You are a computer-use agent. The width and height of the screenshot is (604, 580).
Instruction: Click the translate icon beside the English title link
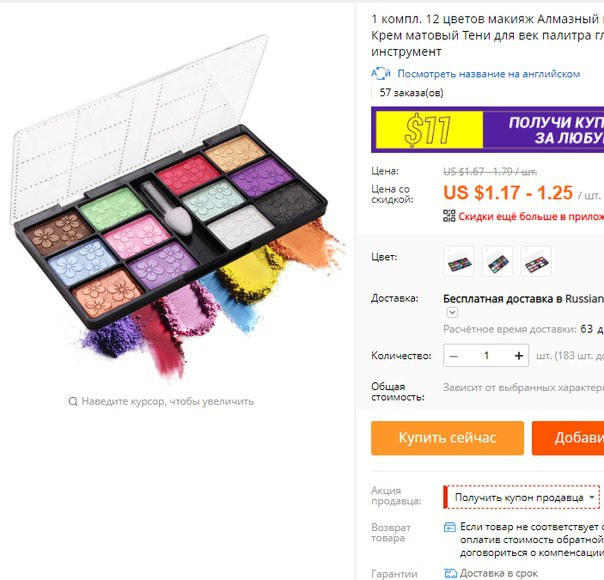pyautogui.click(x=381, y=73)
